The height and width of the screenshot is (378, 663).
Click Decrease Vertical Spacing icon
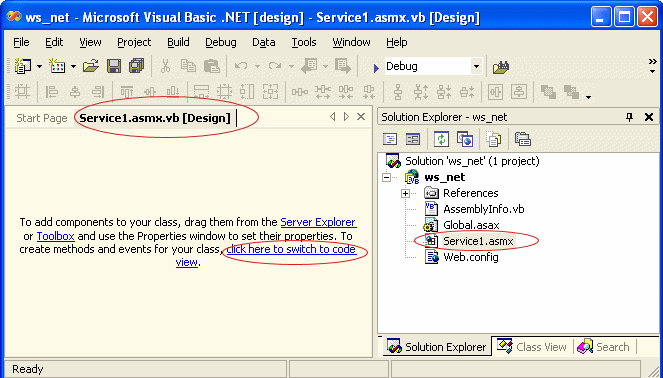pyautogui.click(x=444, y=91)
